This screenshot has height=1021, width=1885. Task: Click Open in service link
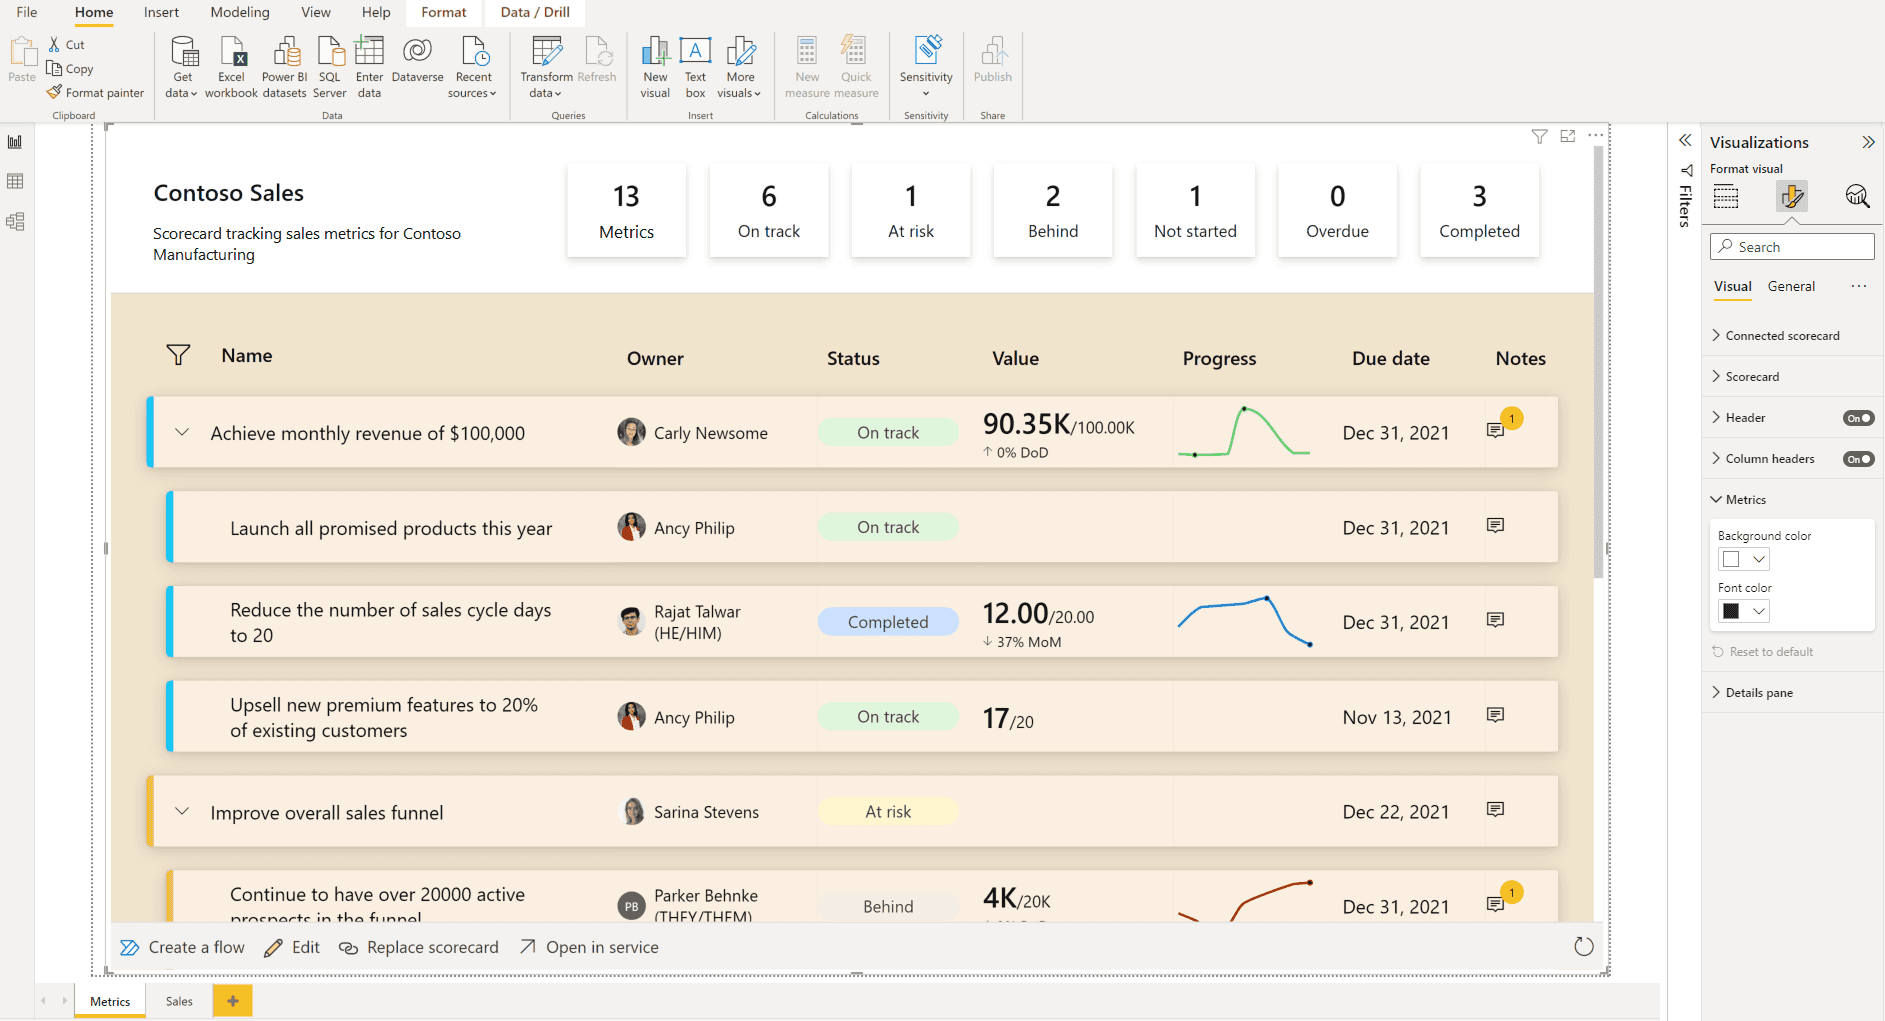[x=589, y=947]
